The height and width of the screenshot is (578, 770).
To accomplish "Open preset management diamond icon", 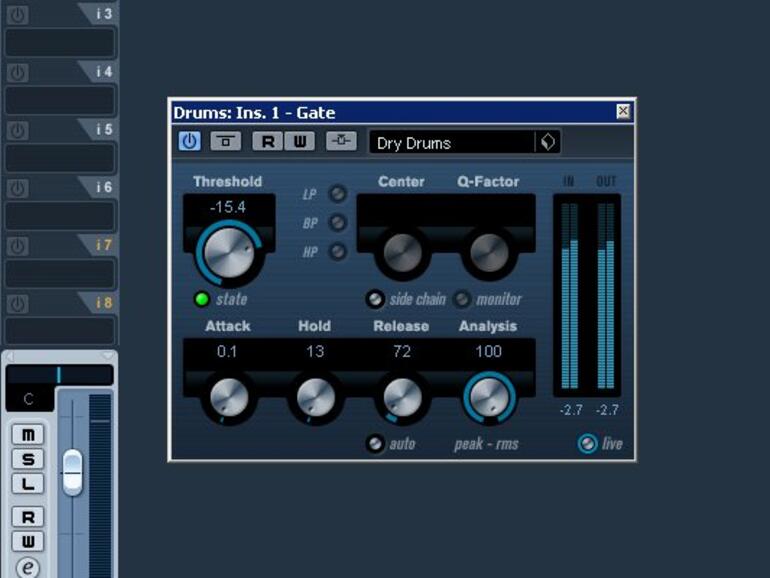I will [548, 142].
